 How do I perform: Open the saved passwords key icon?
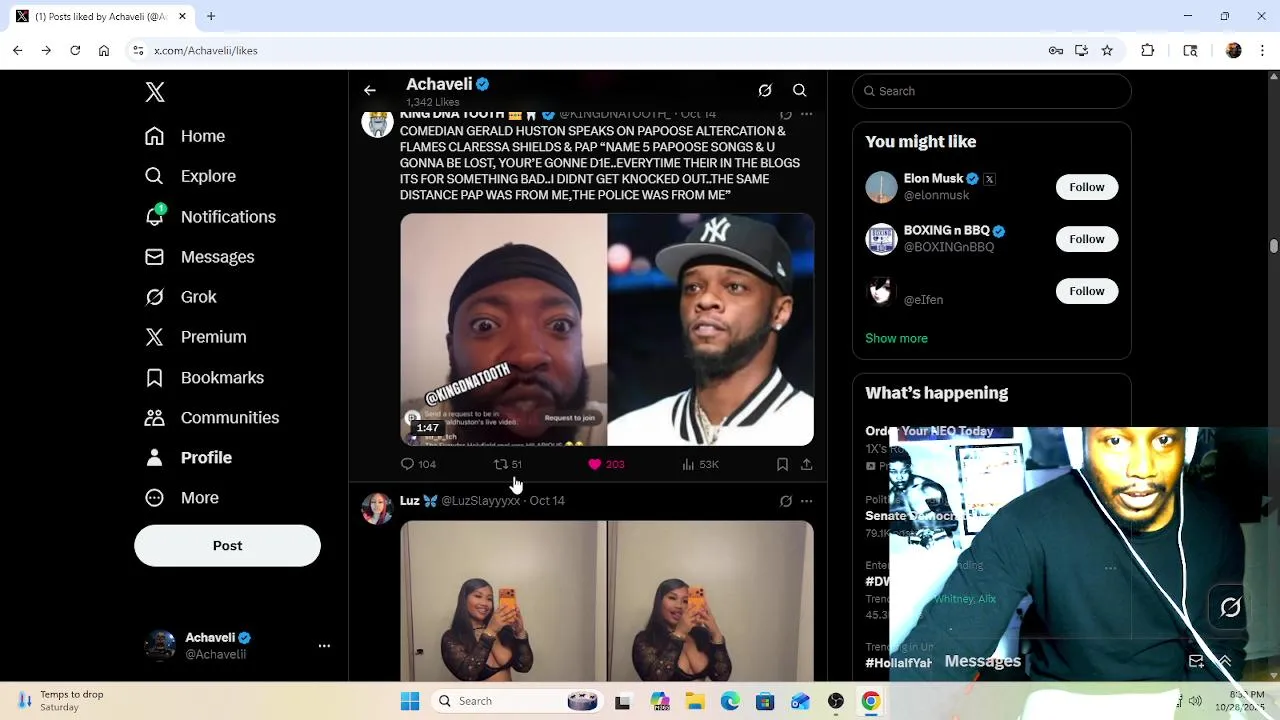[x=1056, y=50]
